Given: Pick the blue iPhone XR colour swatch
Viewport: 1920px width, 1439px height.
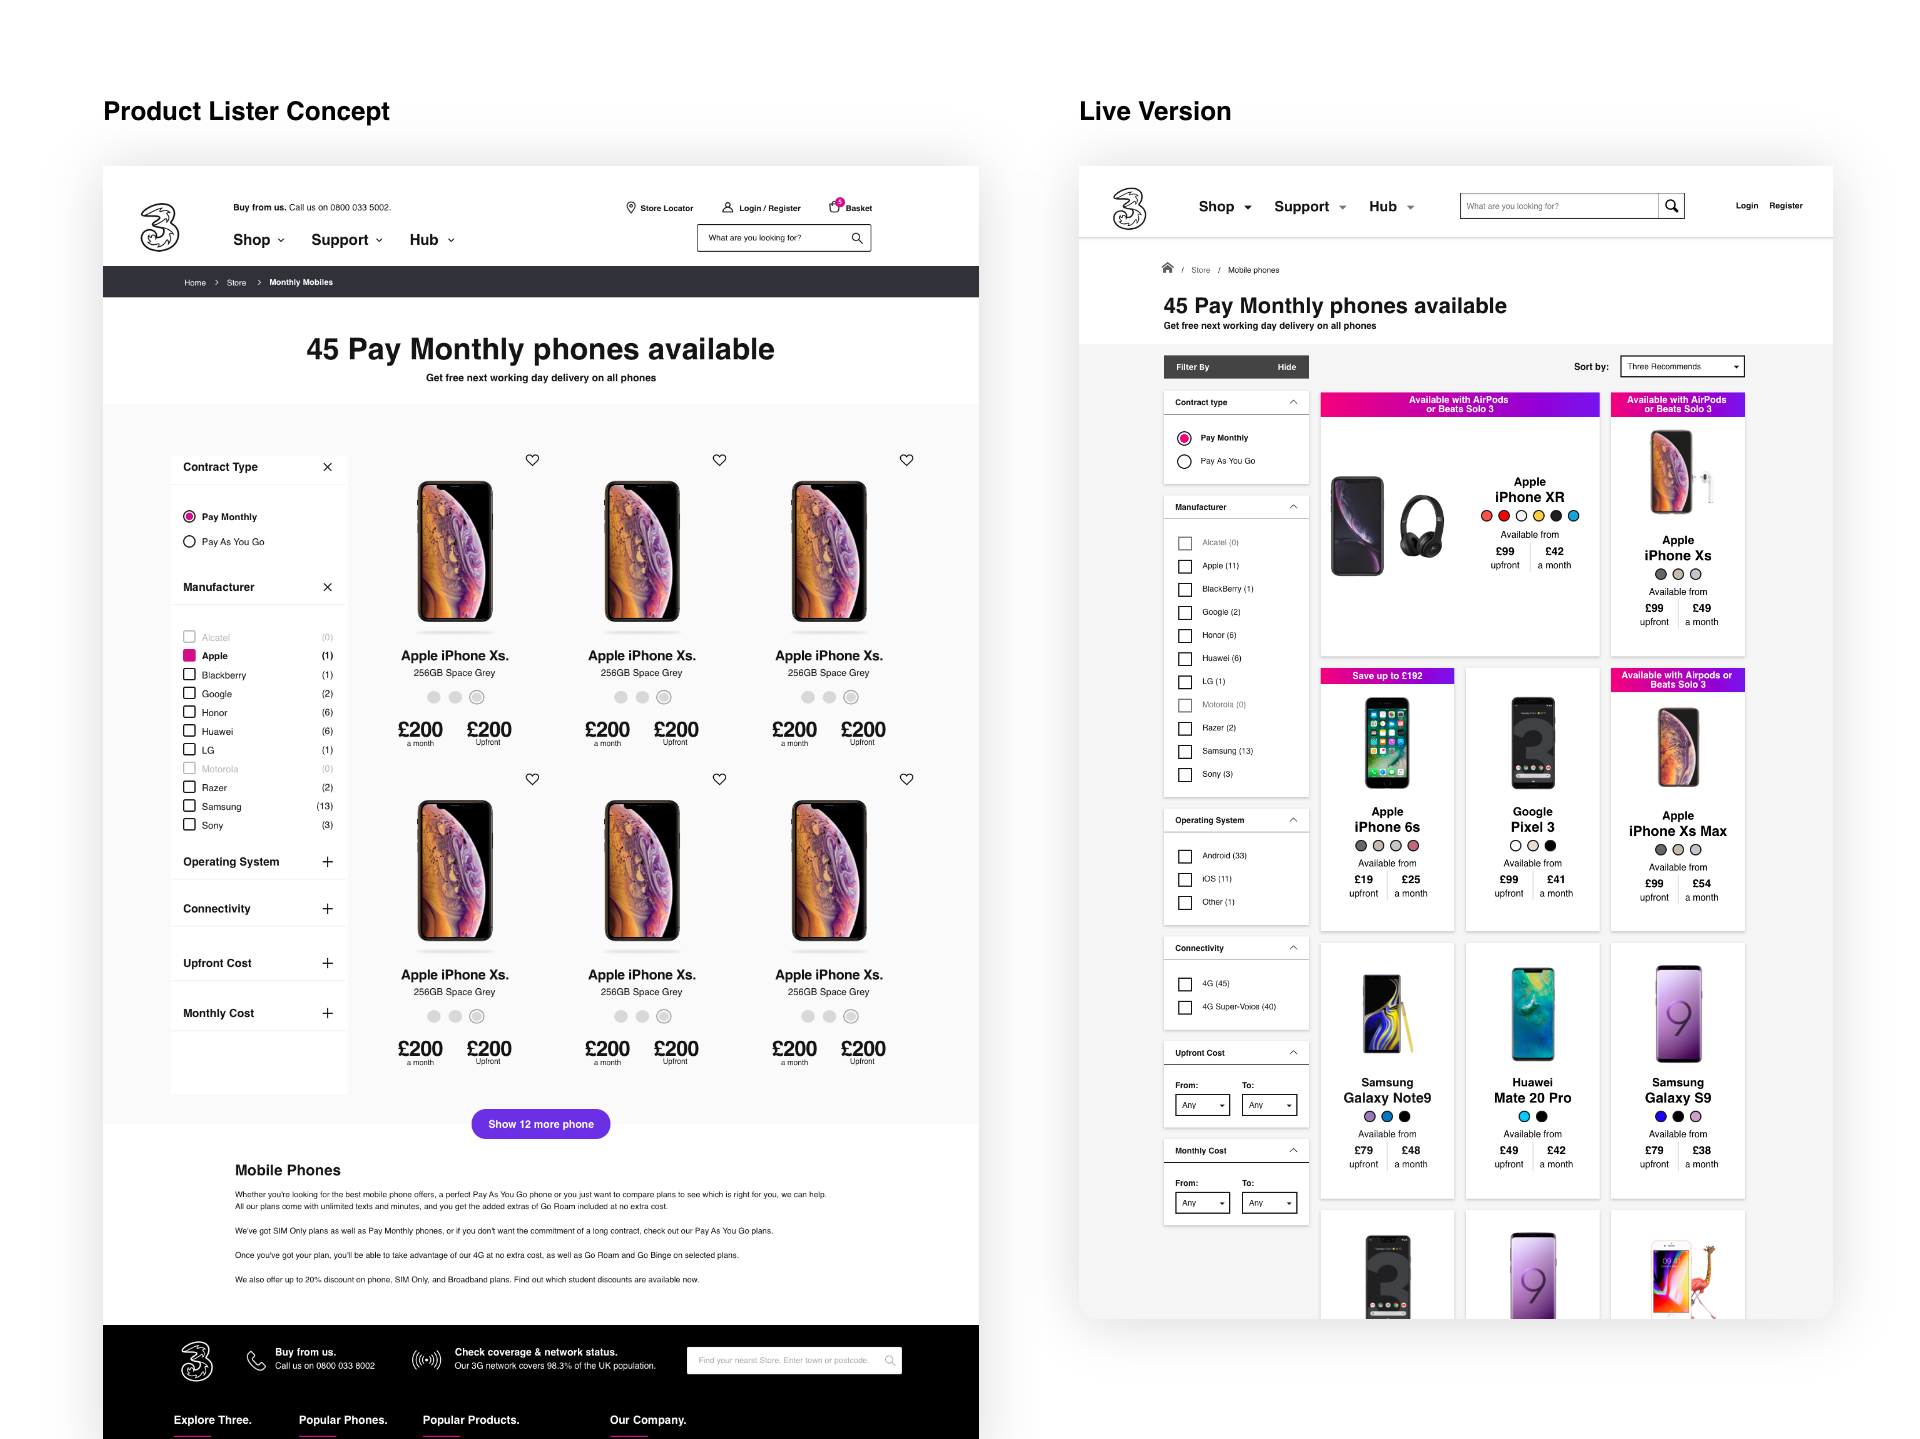Looking at the screenshot, I should (x=1573, y=516).
